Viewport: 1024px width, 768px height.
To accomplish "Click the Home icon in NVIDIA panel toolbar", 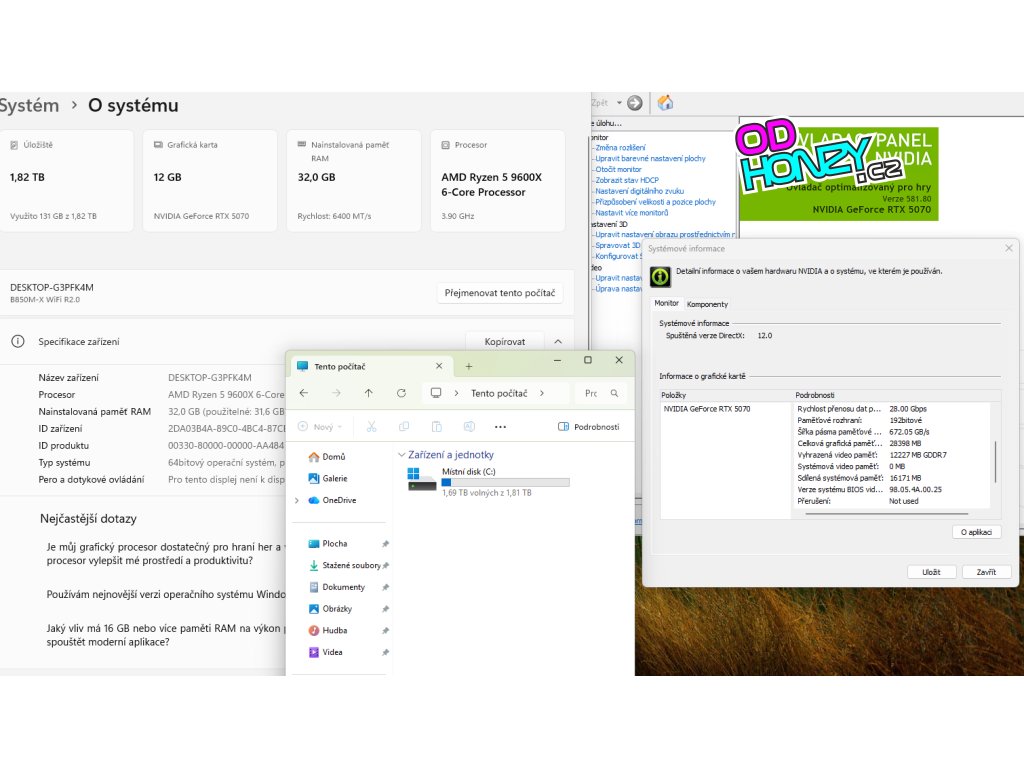I will (665, 103).
